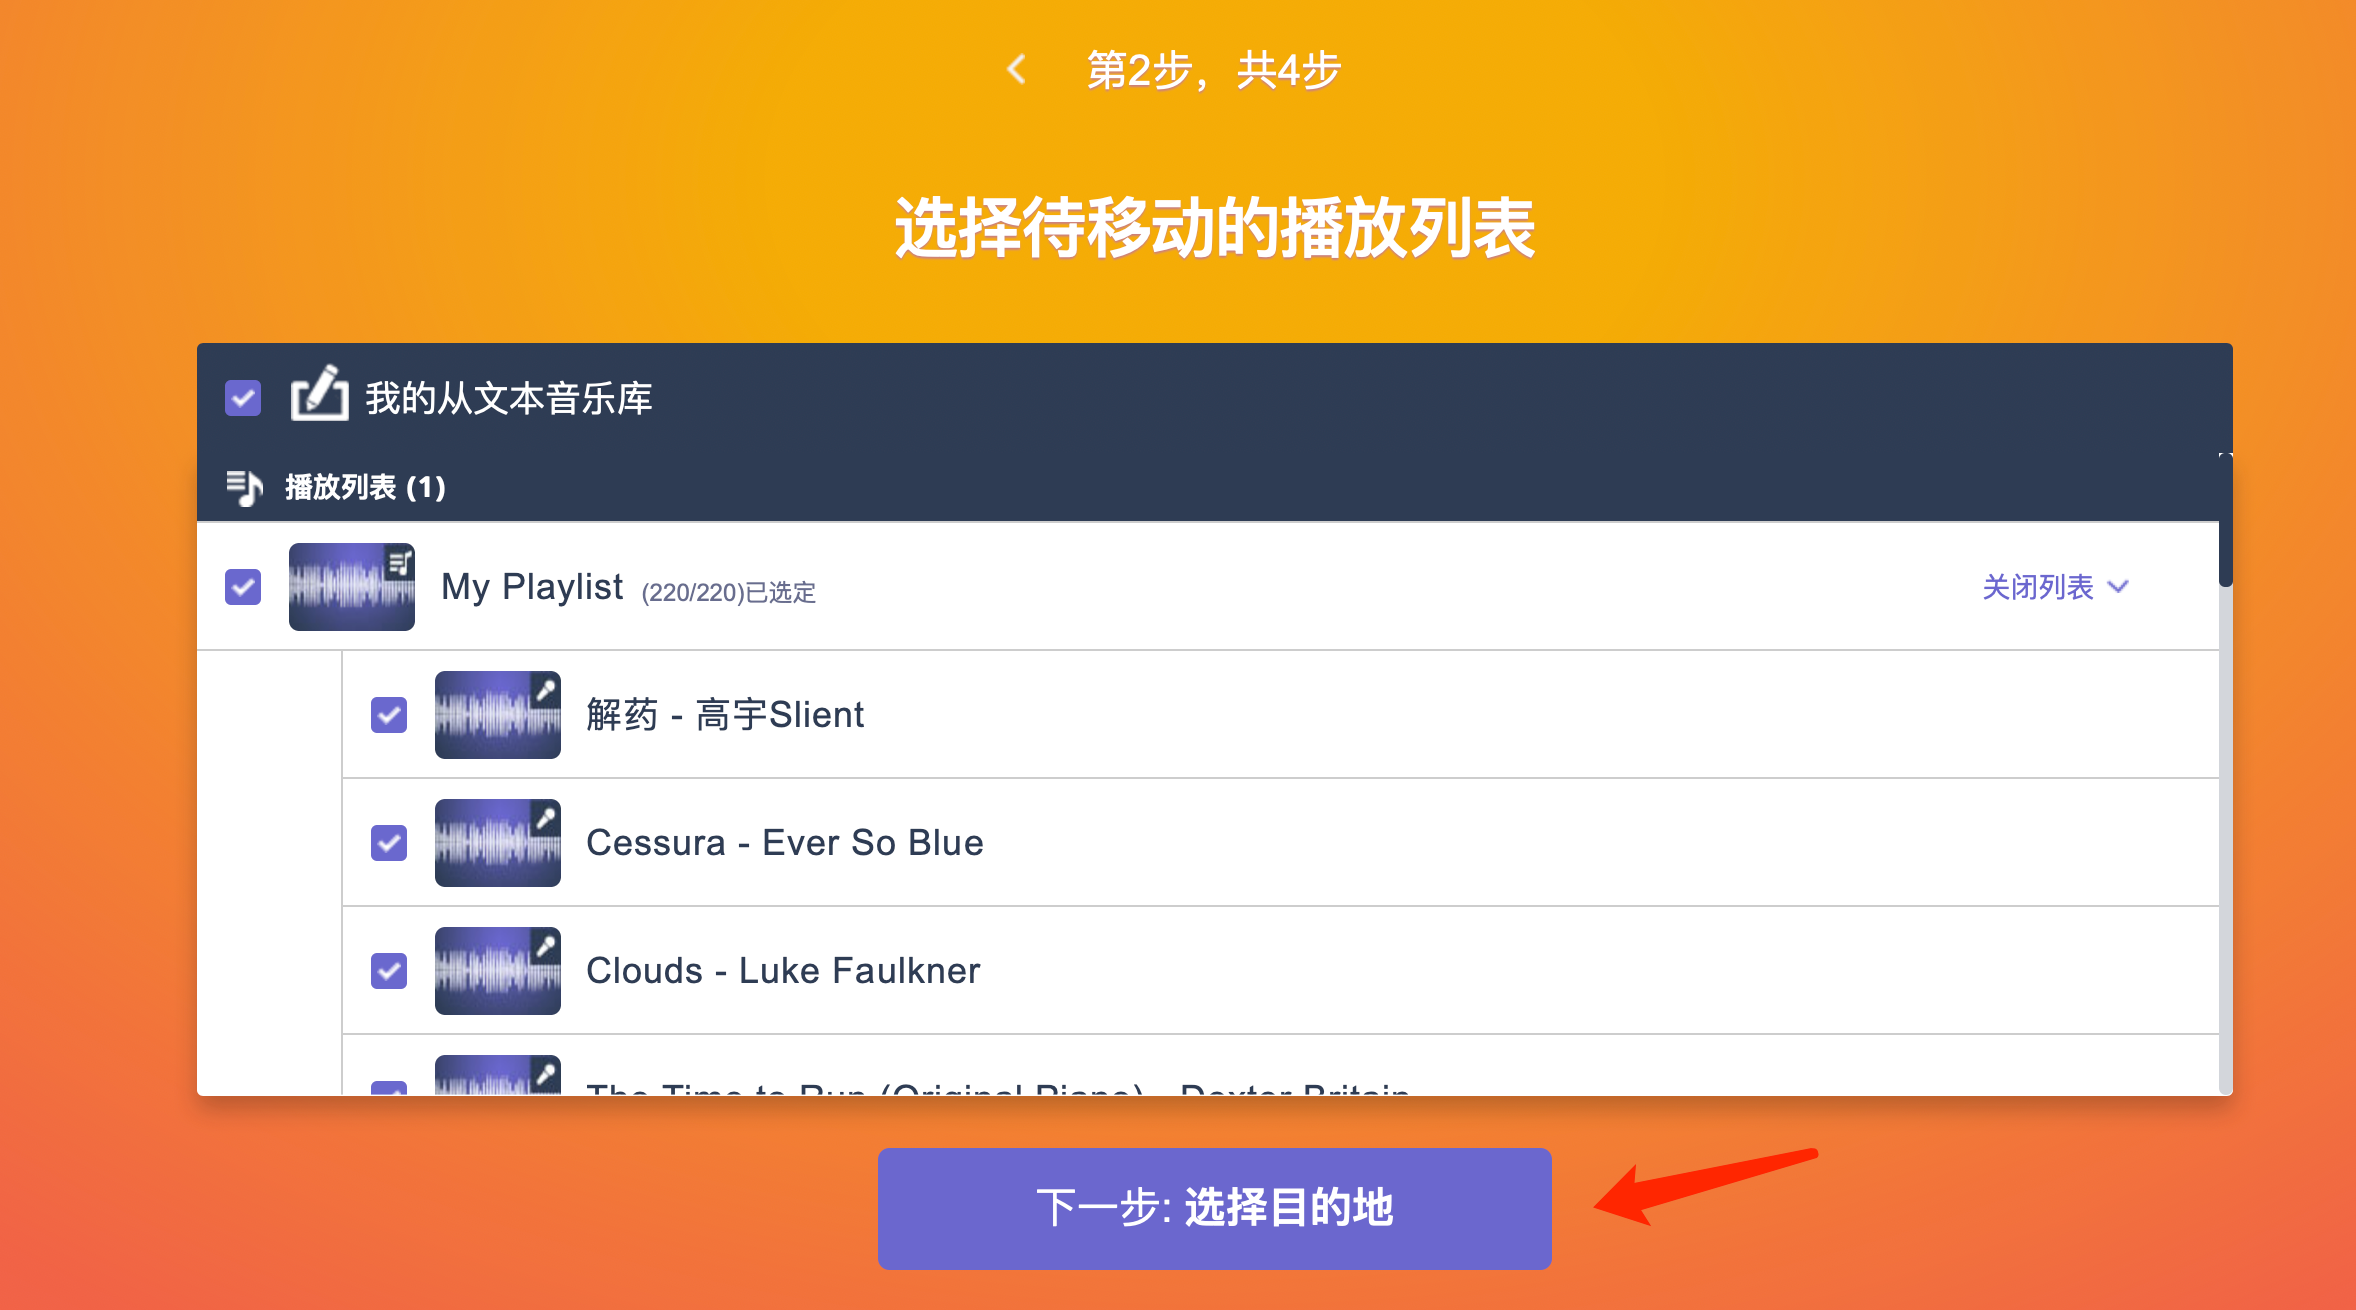Uncheck the 我的从文本音乐库 checkbox
2356x1310 pixels.
(x=243, y=398)
